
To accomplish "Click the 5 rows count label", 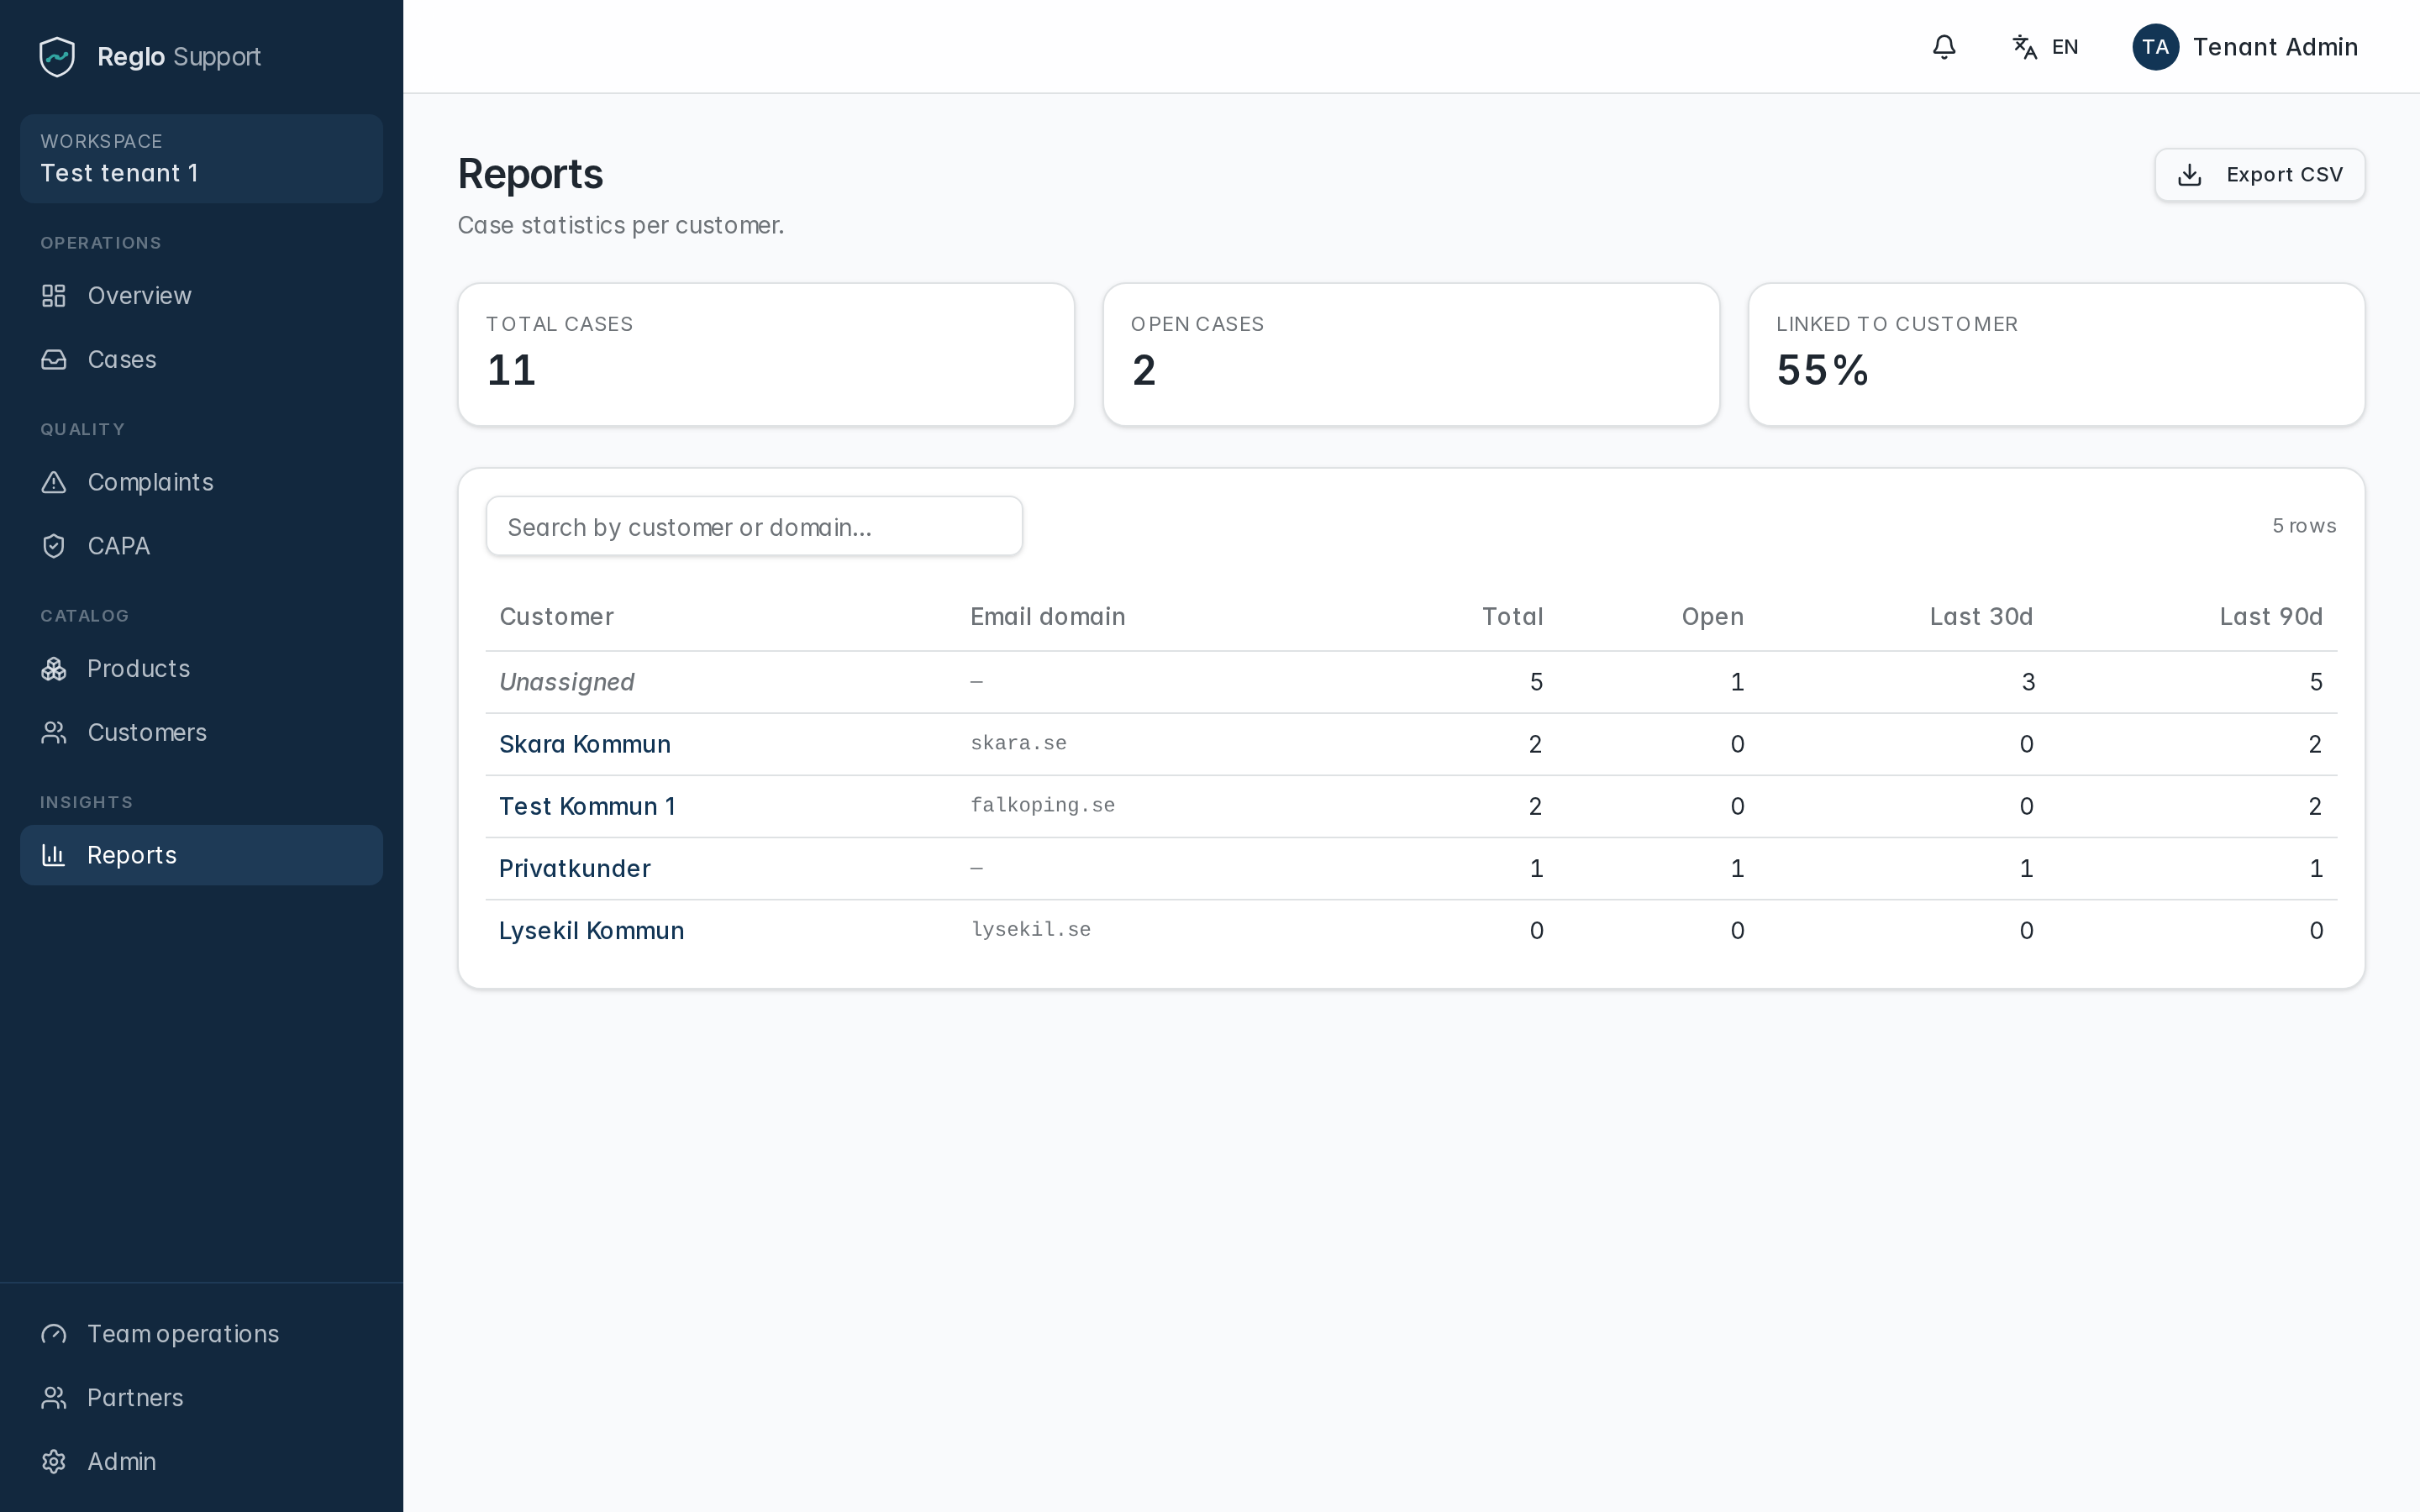I will (2304, 526).
